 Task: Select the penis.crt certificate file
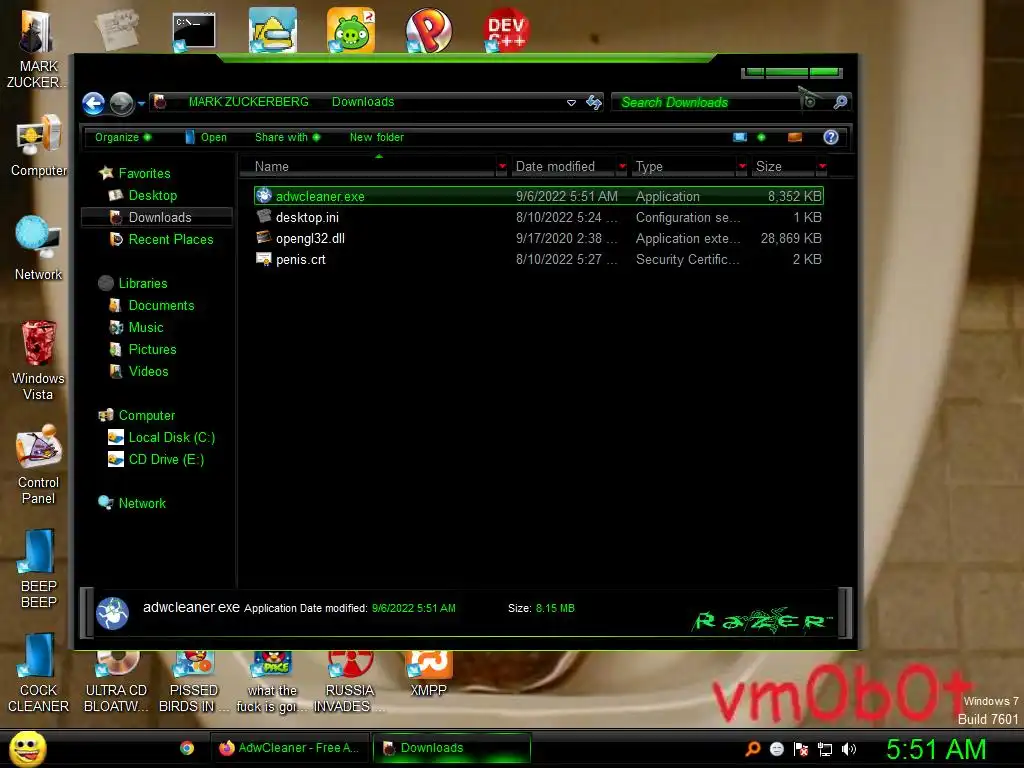539,259
